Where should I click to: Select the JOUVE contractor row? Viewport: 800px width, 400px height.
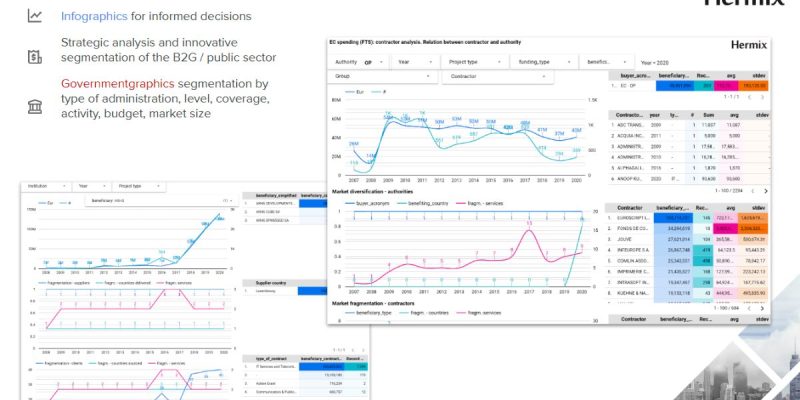point(689,239)
